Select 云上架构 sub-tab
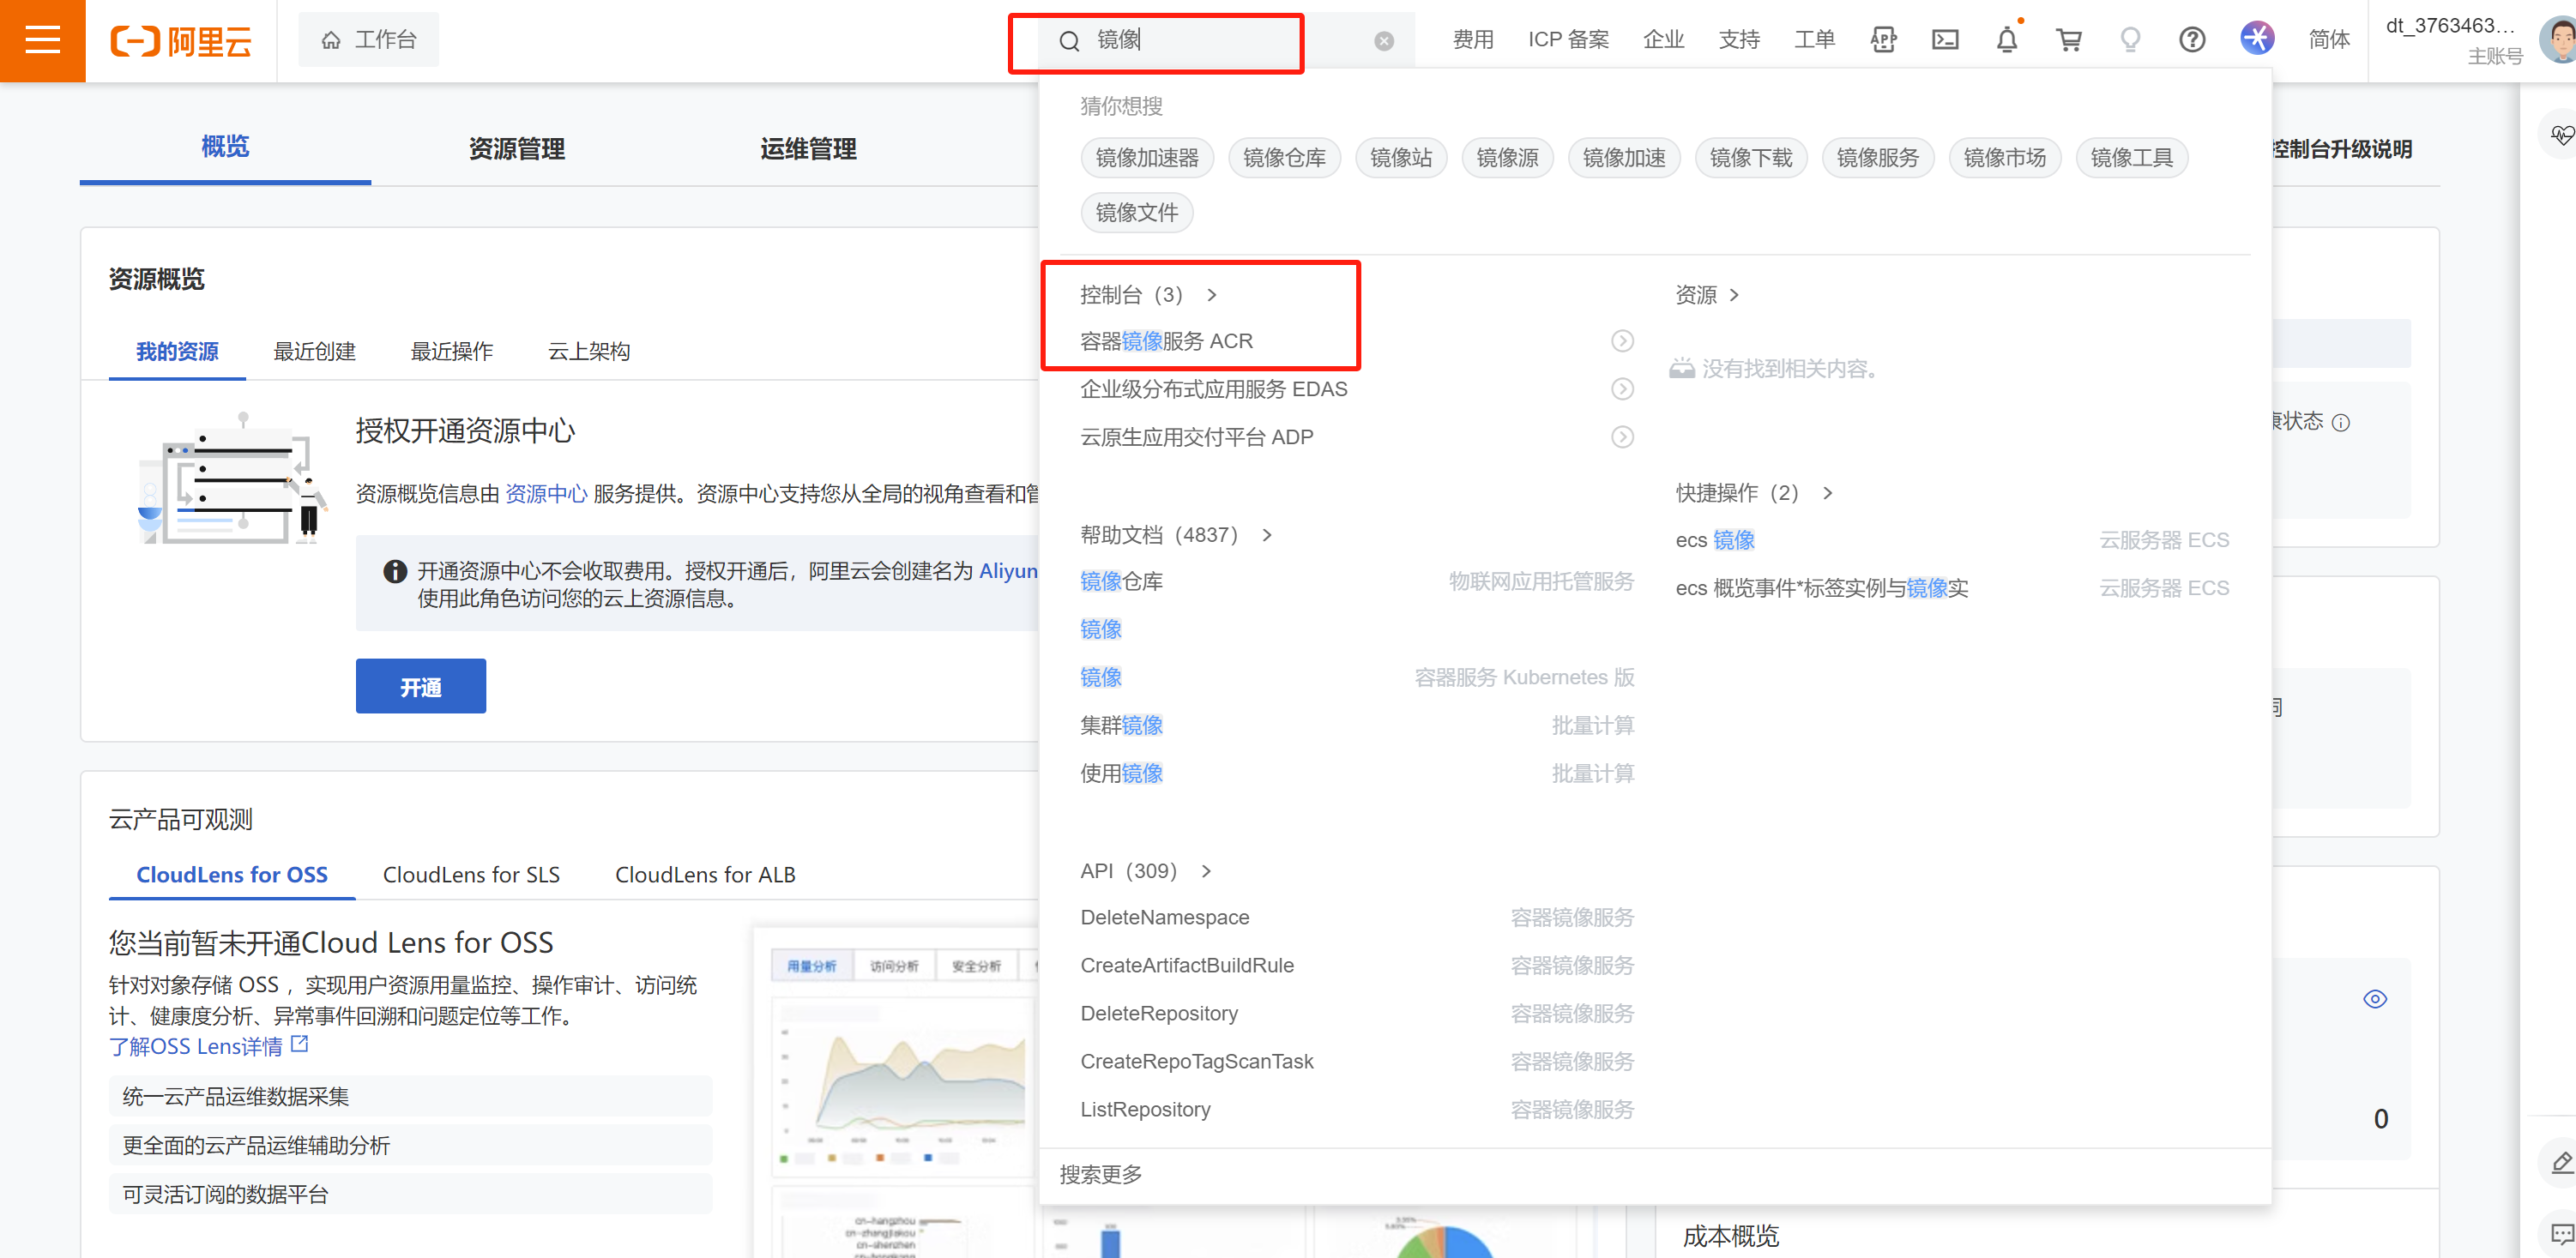Screen dimensions: 2576x1258 coord(589,352)
